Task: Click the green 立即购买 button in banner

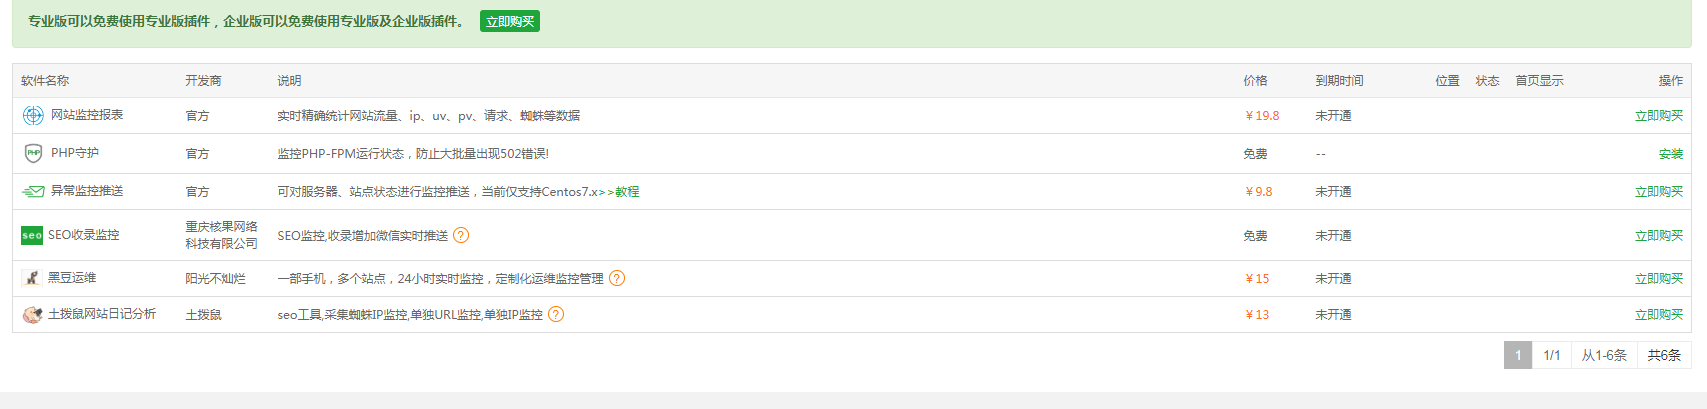Action: [510, 21]
